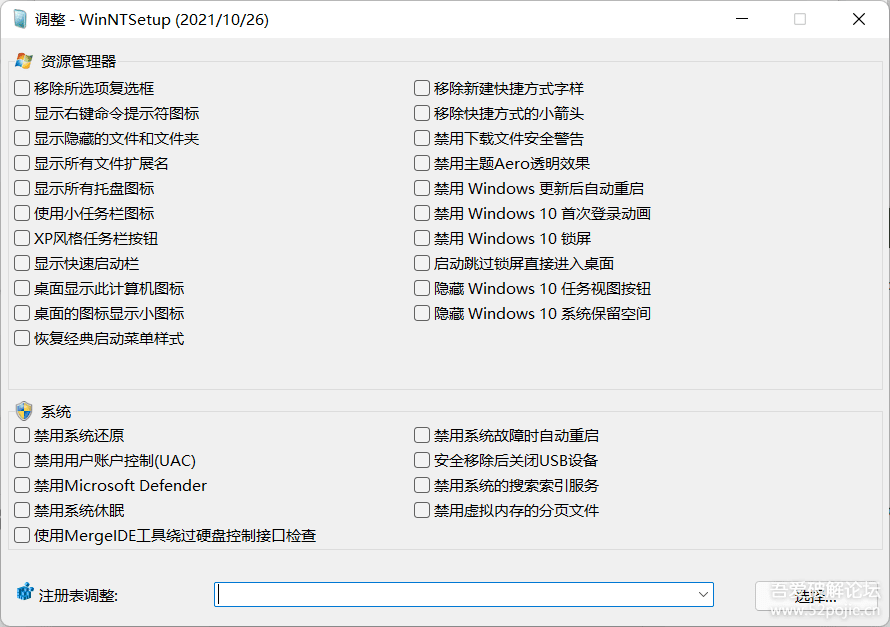Check 恢复经典启动菜单样式
Viewport: 890px width, 627px height.
[22, 338]
